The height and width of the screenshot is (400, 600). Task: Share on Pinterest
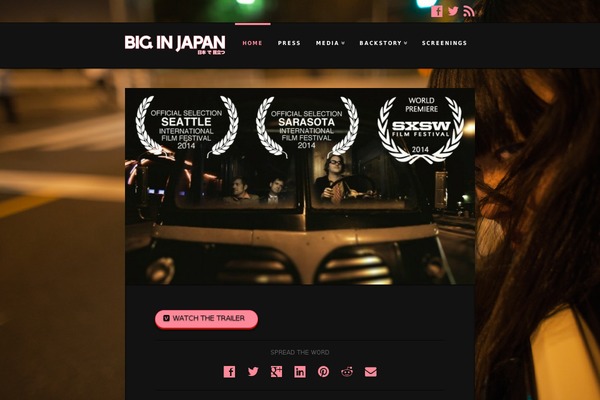tap(323, 372)
